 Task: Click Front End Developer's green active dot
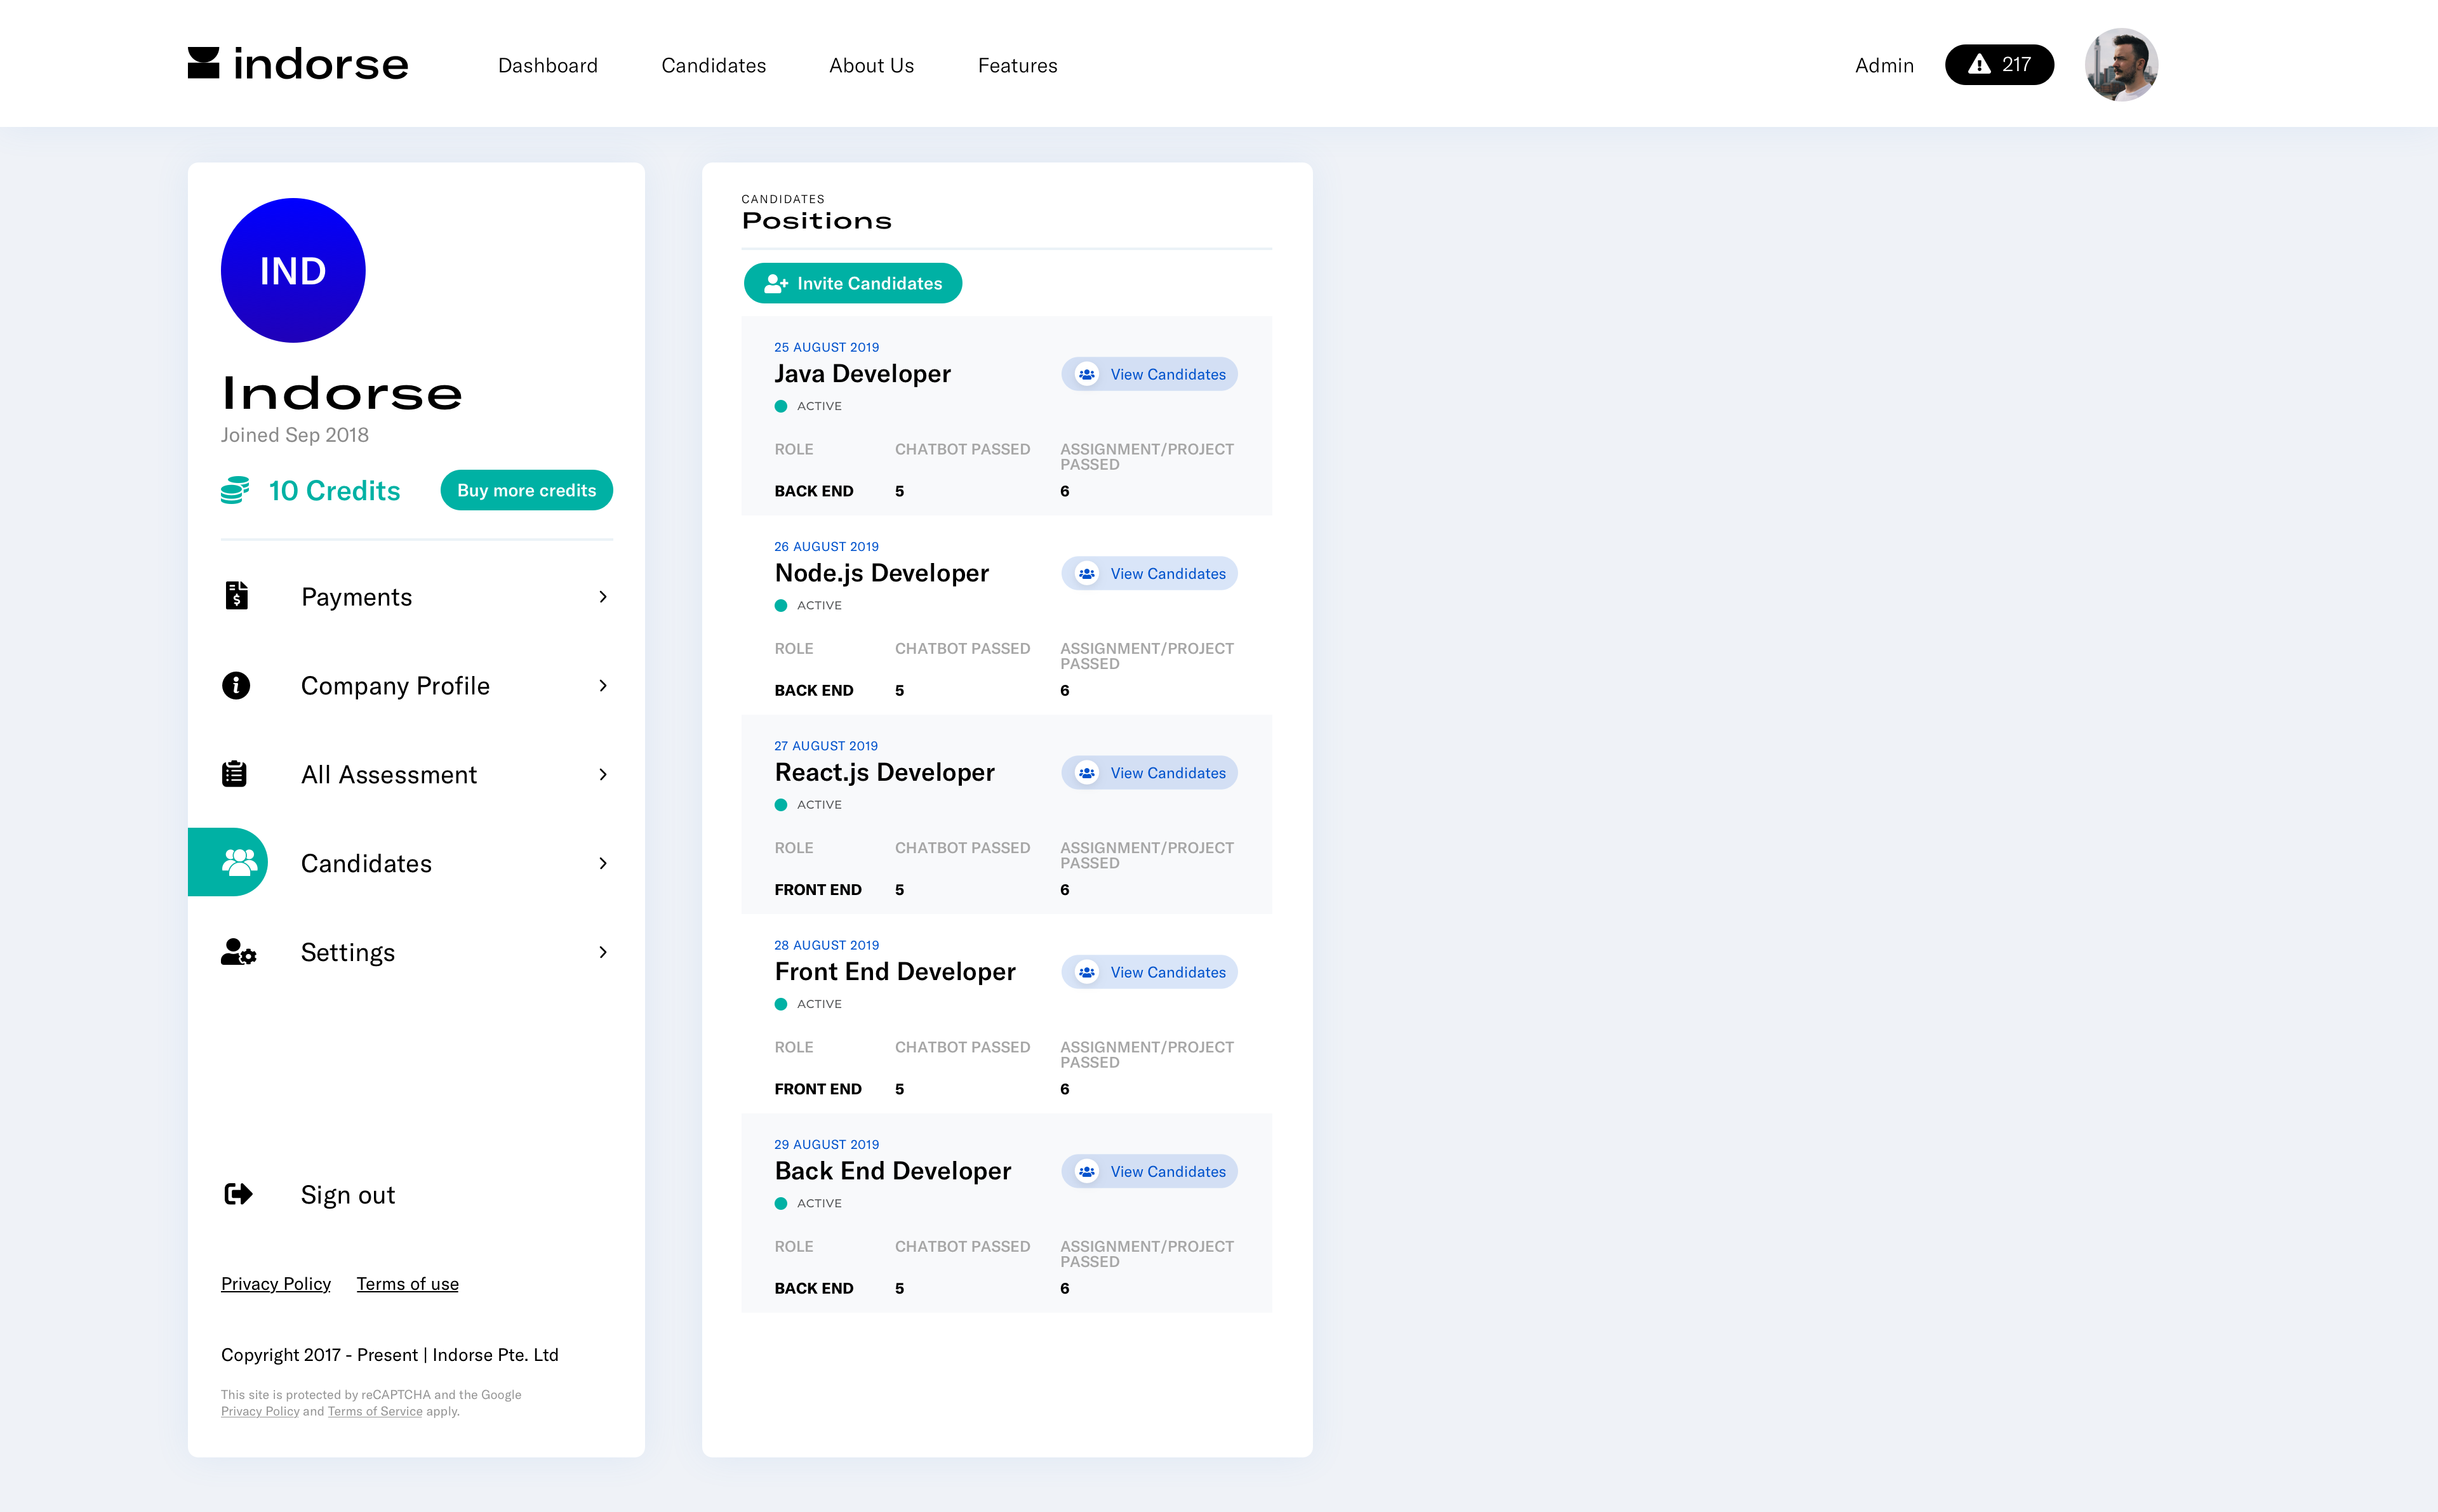point(781,1004)
